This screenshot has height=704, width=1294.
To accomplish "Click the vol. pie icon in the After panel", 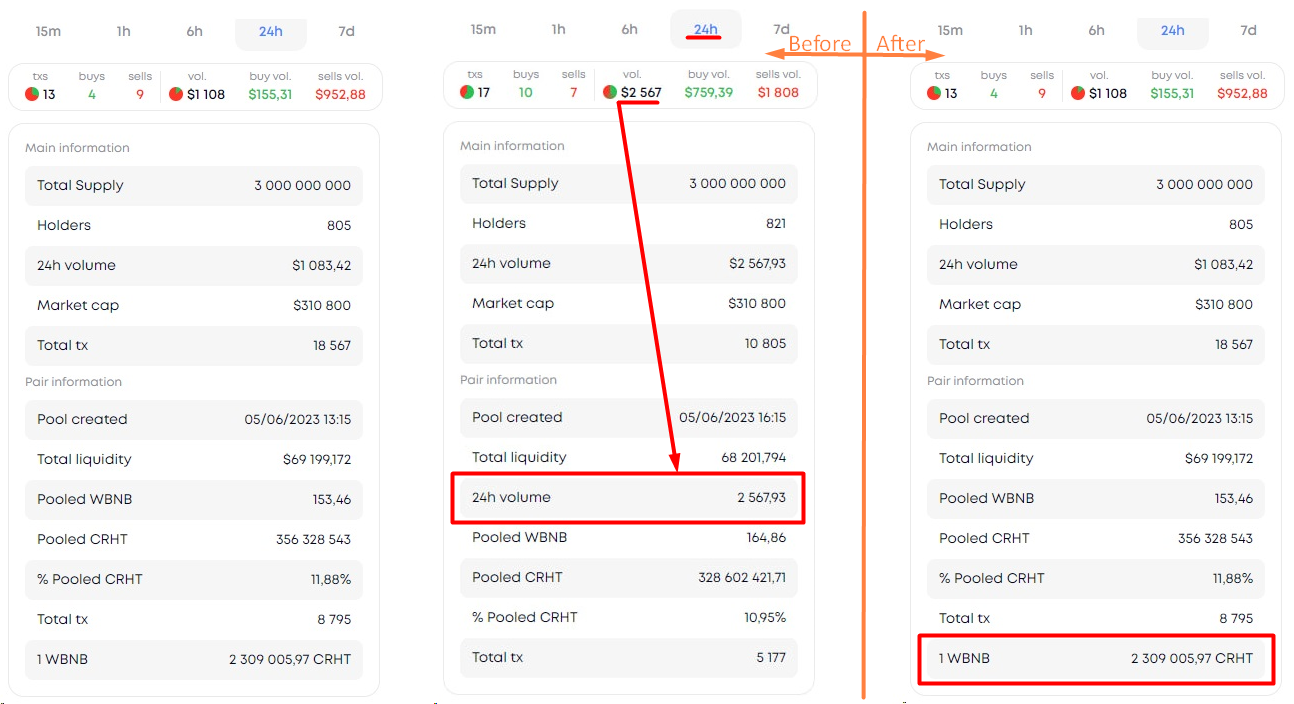I will coord(1077,93).
